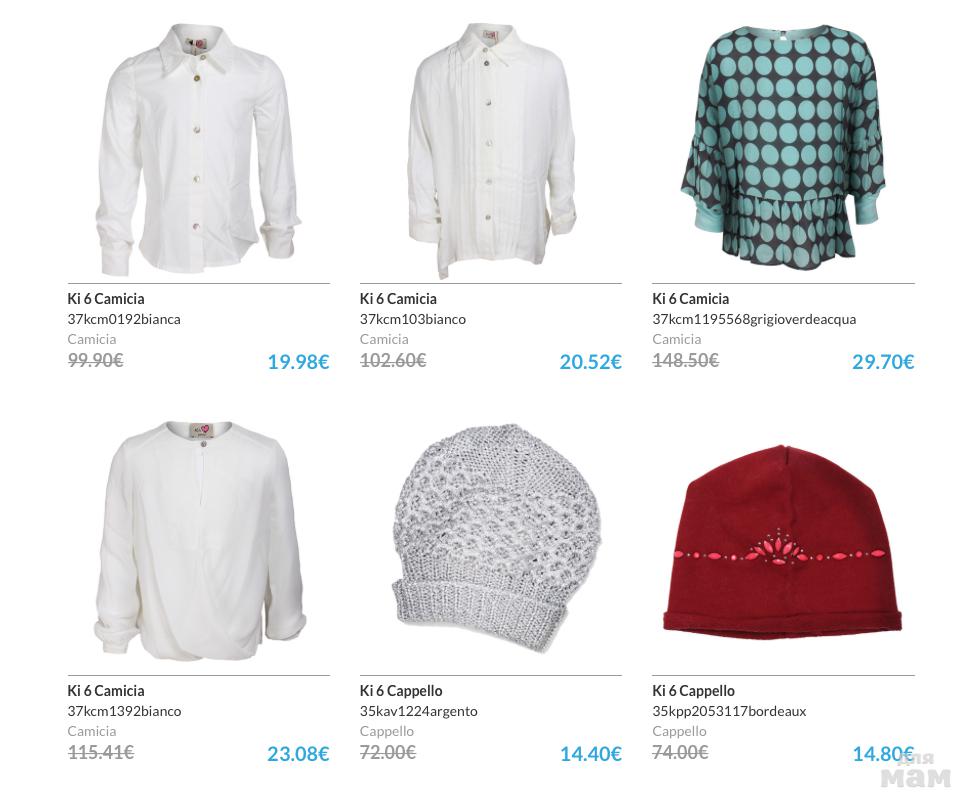Open the pleated white shirt 37kcm103bianco image
This screenshot has width=966, height=802.
491,151
